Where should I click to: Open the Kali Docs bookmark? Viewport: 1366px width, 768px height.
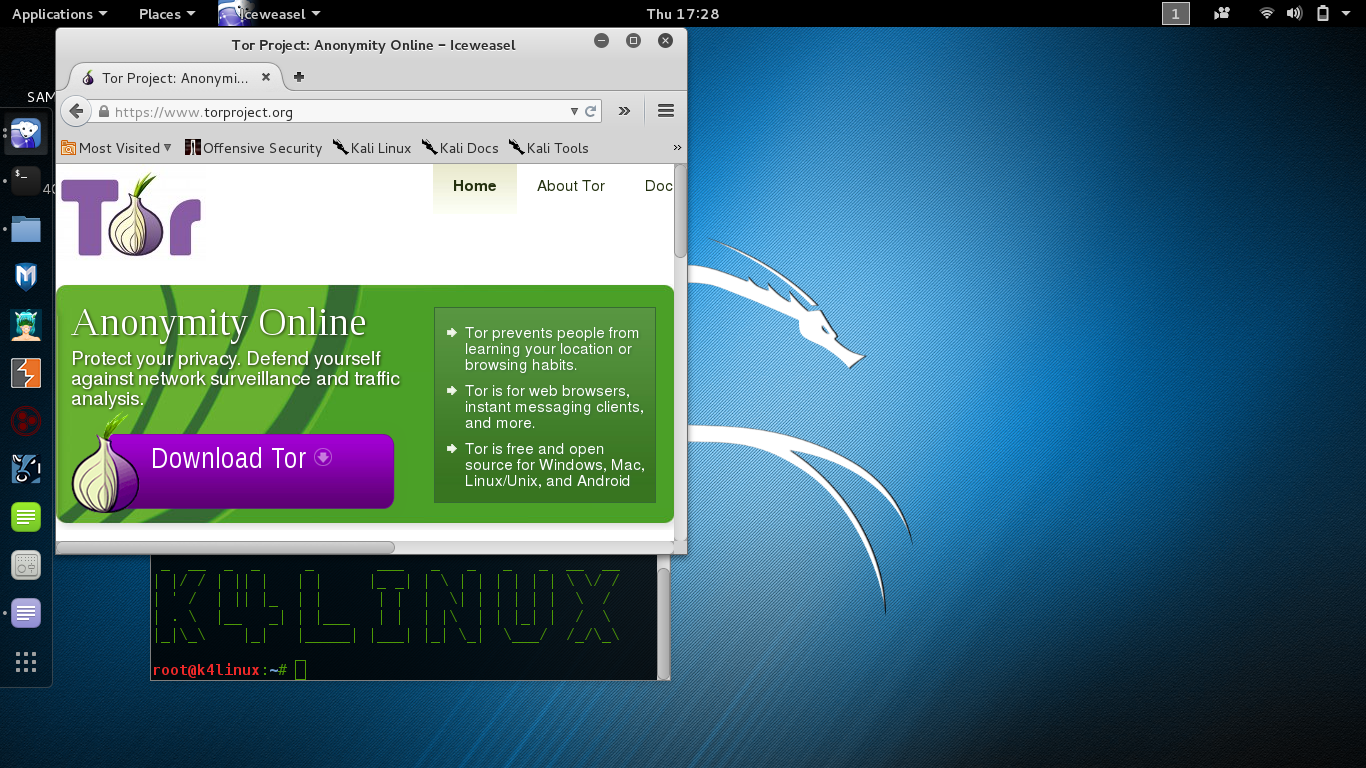[460, 148]
